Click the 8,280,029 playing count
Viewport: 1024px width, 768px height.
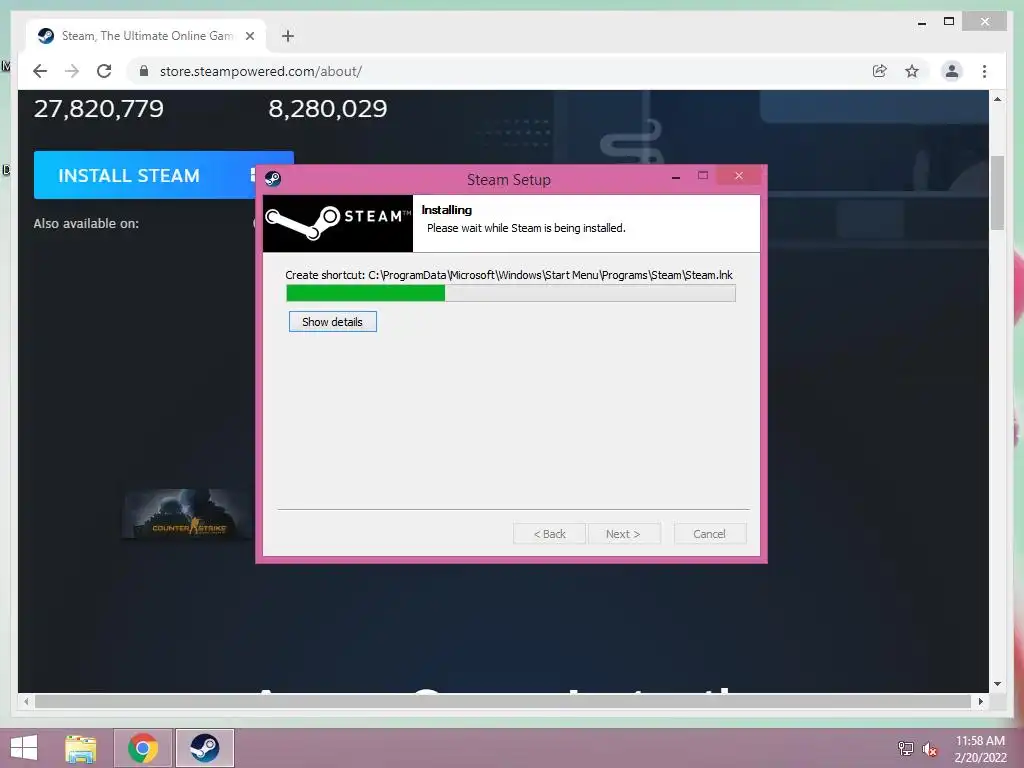[x=328, y=108]
